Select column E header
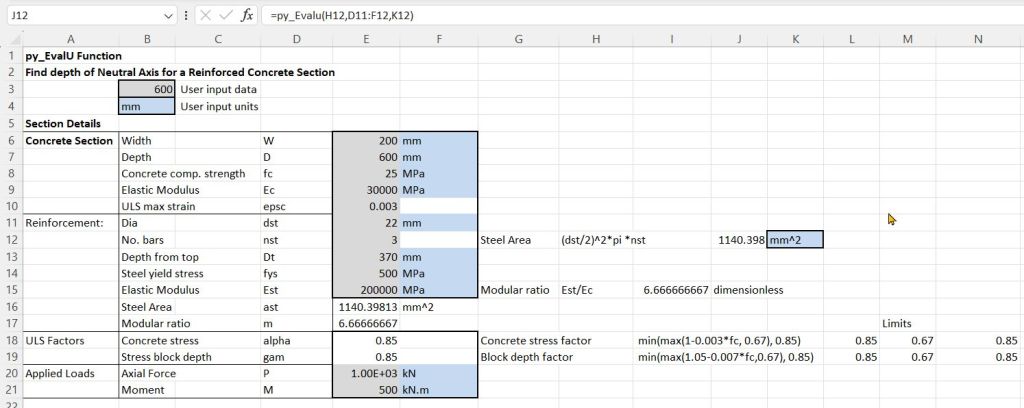 (365, 38)
